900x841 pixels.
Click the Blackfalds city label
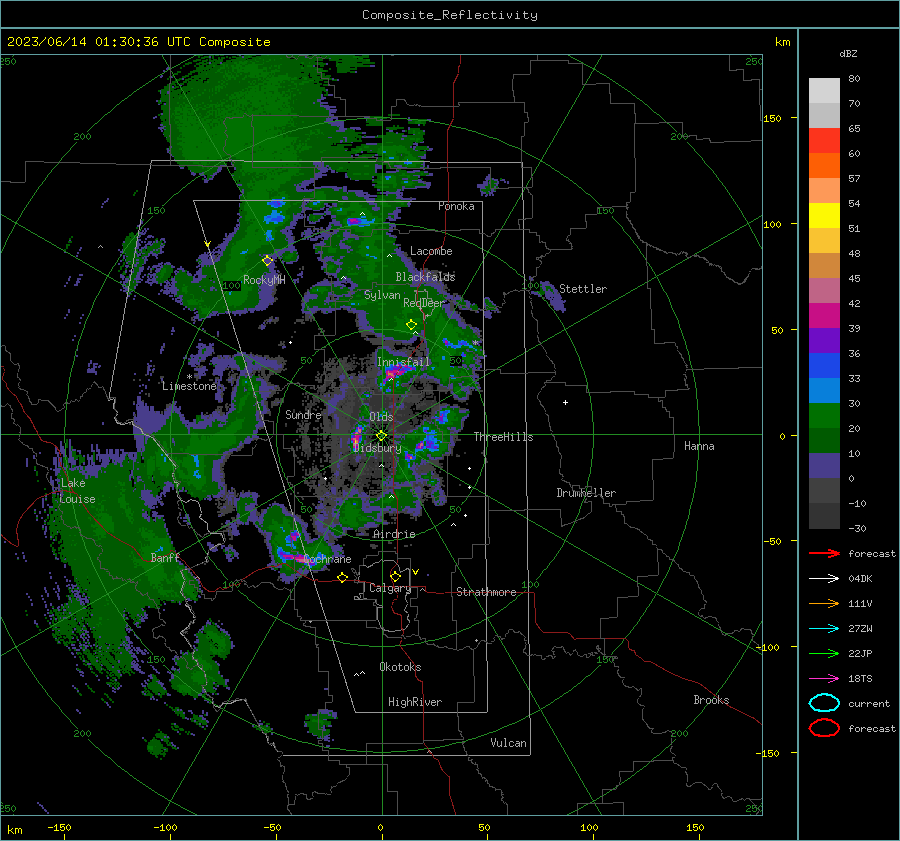[x=425, y=277]
